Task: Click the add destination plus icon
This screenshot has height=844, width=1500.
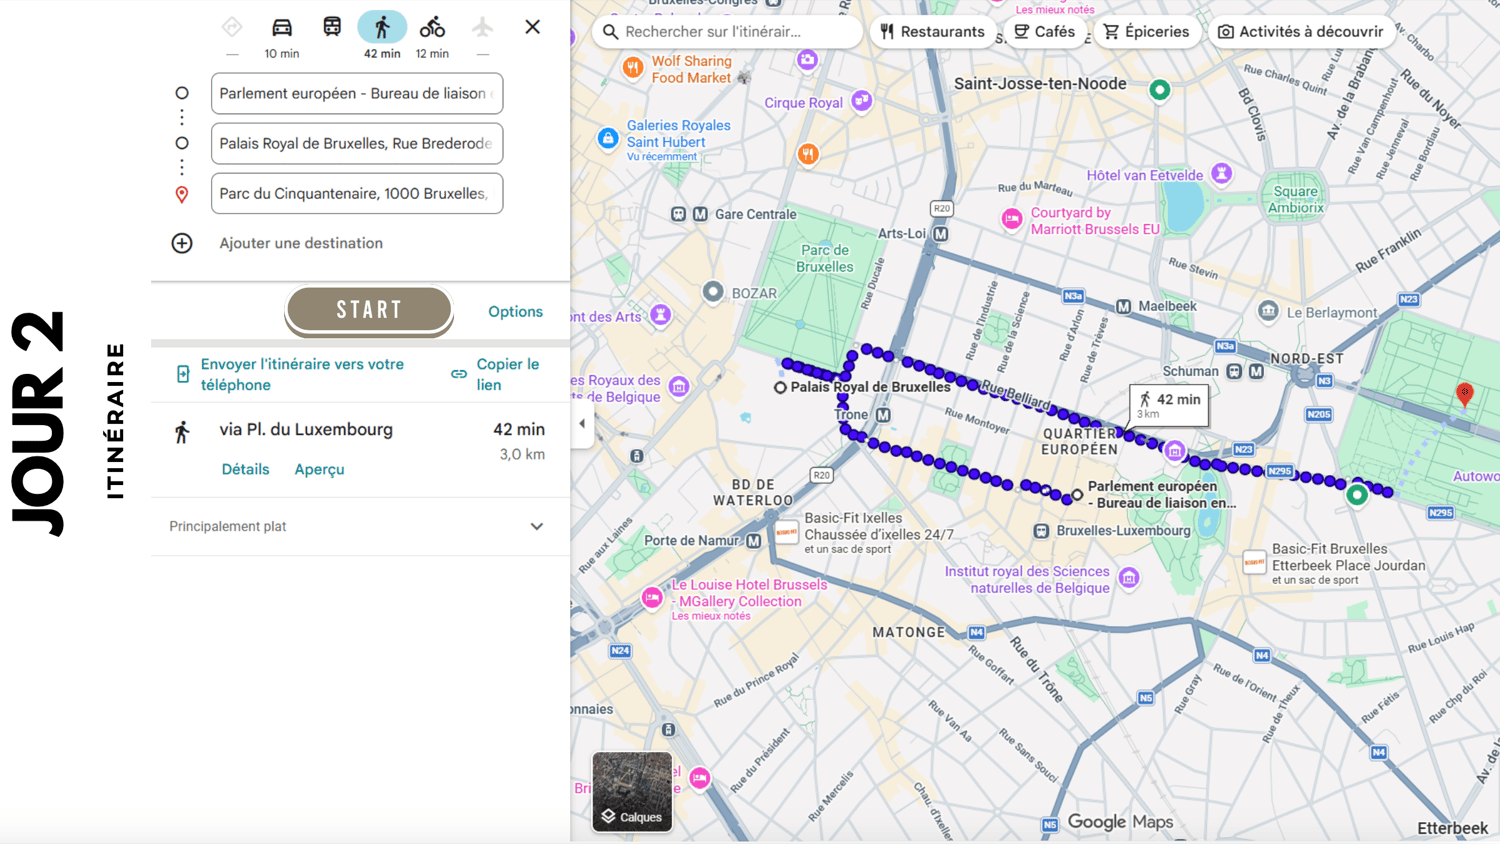Action: point(182,243)
